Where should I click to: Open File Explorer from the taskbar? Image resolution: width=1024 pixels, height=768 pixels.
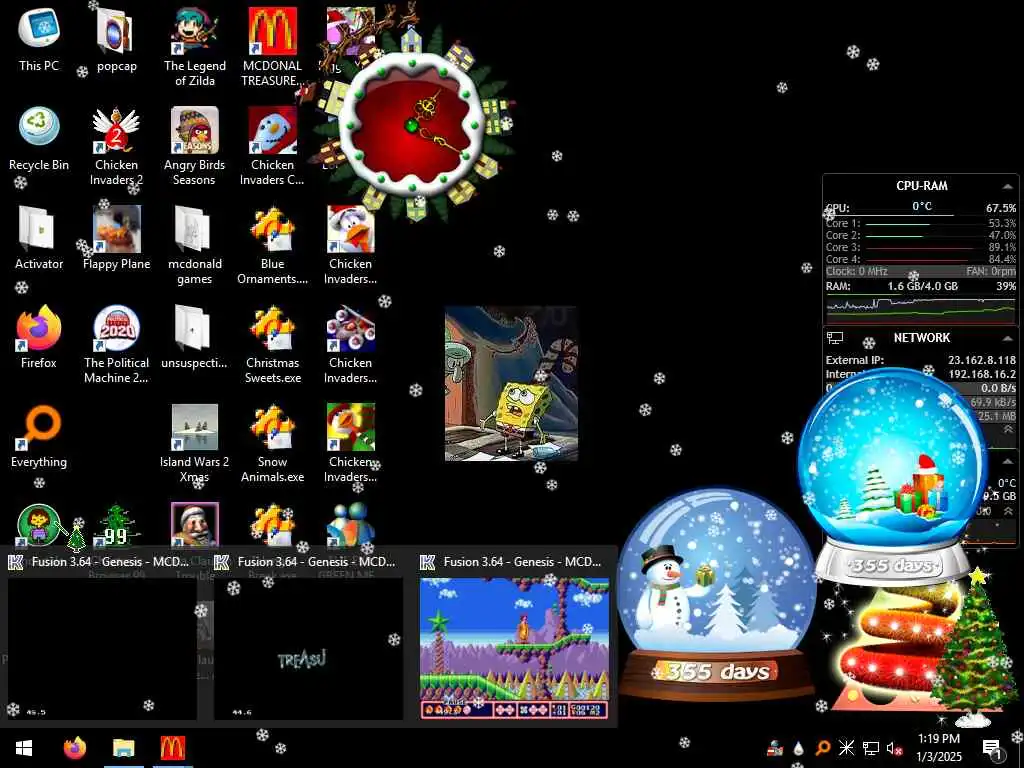123,748
